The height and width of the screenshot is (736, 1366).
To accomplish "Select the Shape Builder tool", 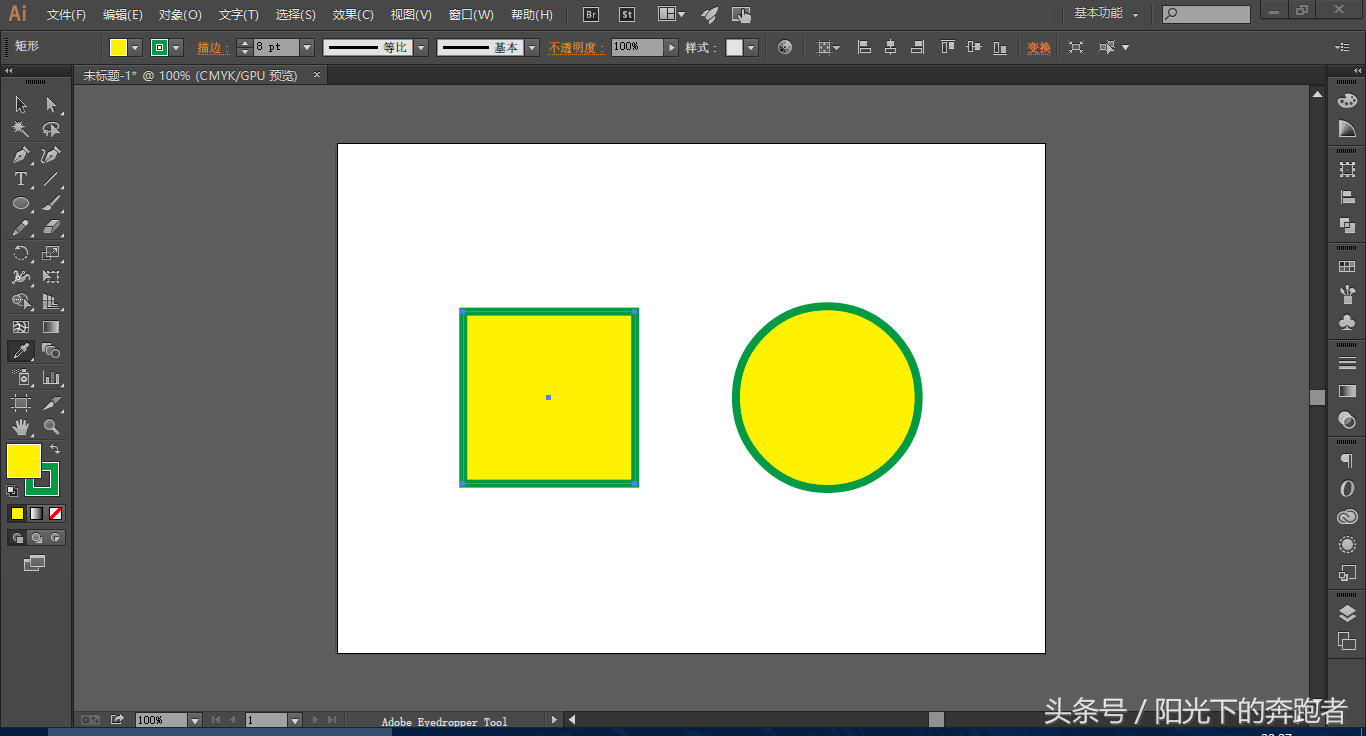I will click(20, 301).
